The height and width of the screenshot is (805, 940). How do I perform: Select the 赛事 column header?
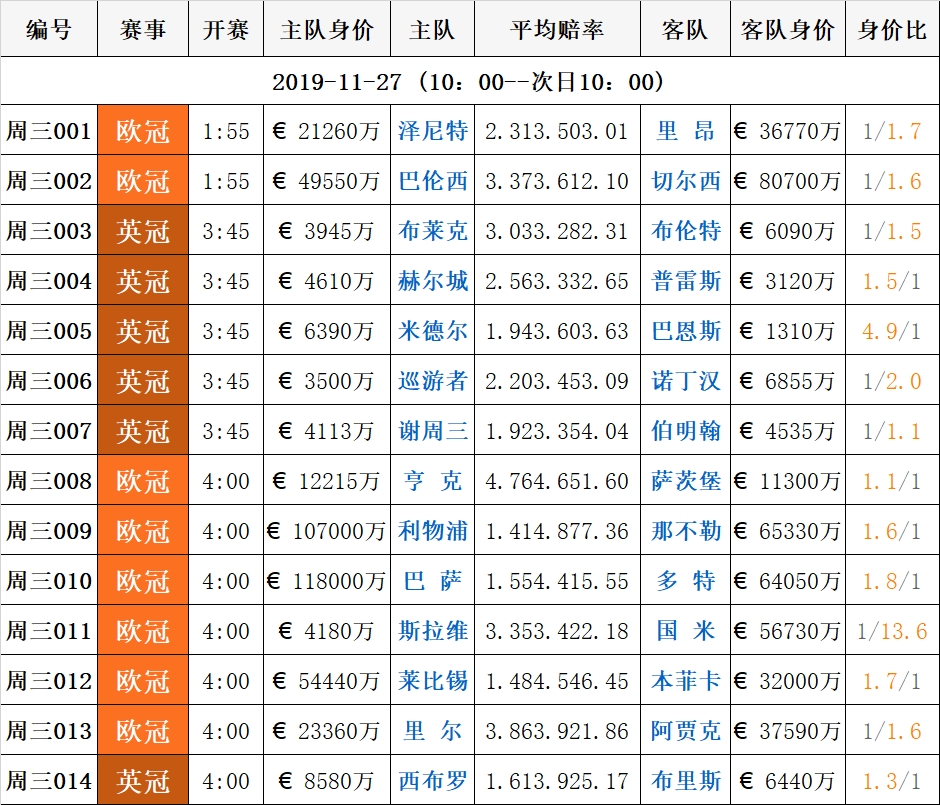point(143,29)
